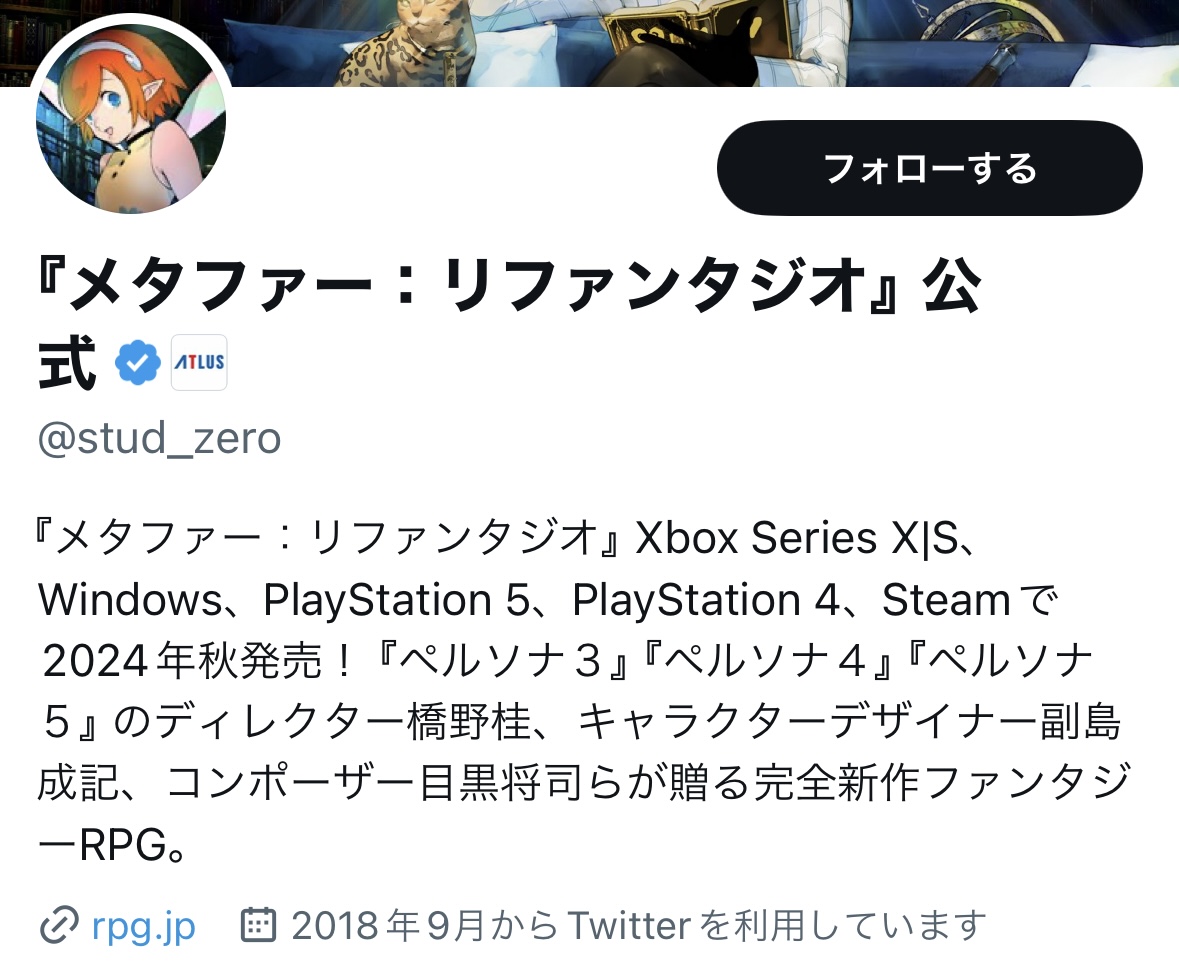
Task: Click the chain link icon
Action: pyautogui.click(x=59, y=925)
